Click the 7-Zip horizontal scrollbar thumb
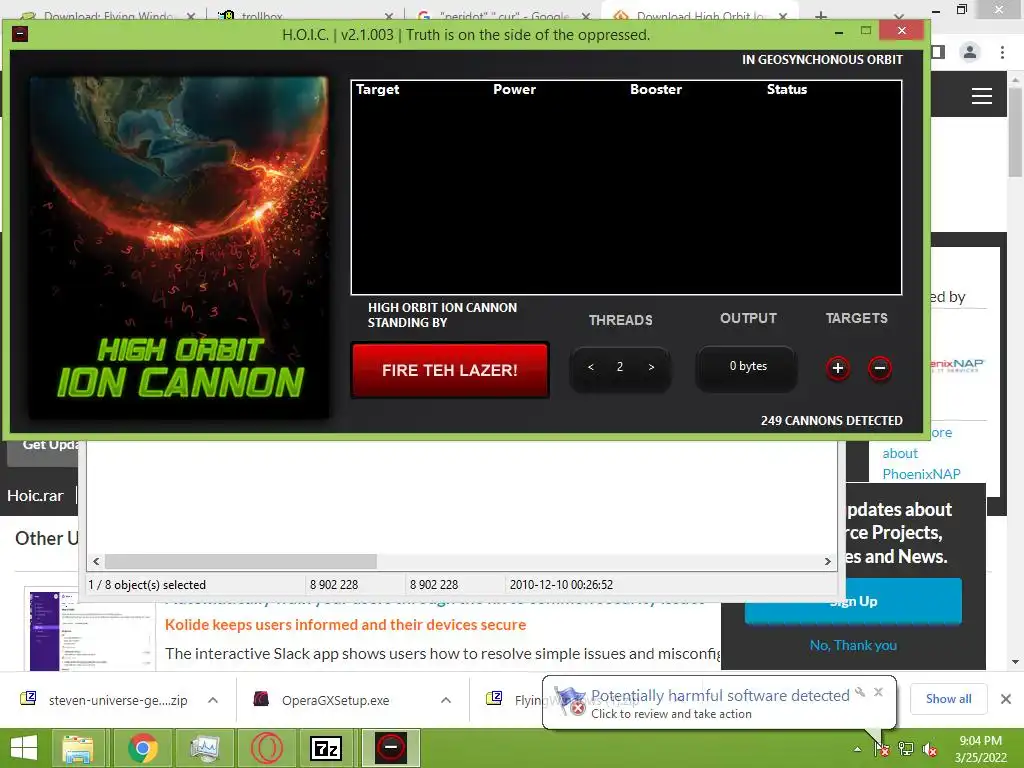Screen dimensions: 1024x768 pos(240,561)
